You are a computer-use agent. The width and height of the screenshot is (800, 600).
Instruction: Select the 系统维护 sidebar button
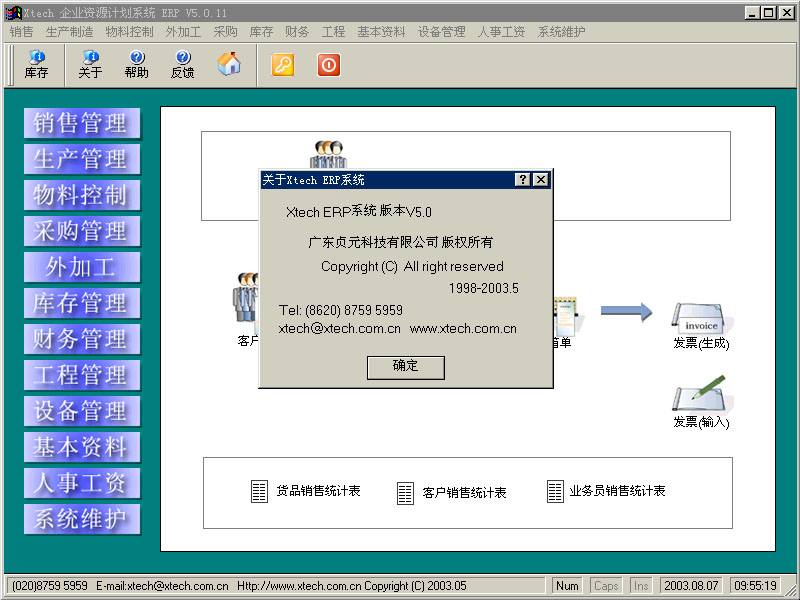coord(82,519)
